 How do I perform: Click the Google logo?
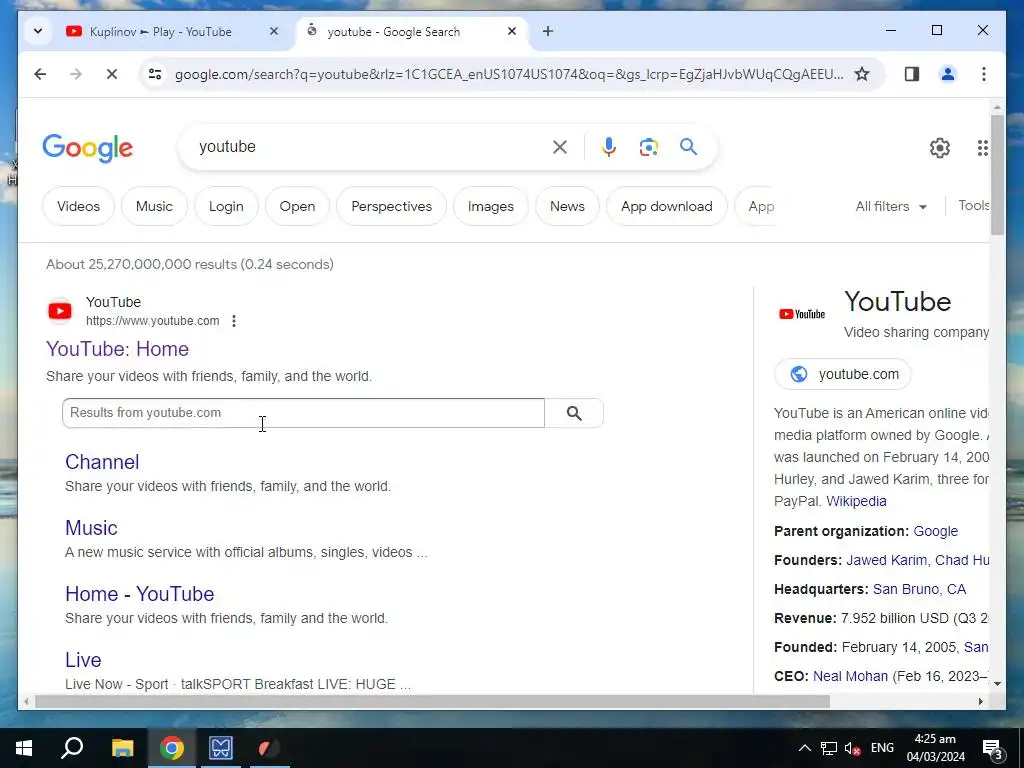point(88,148)
